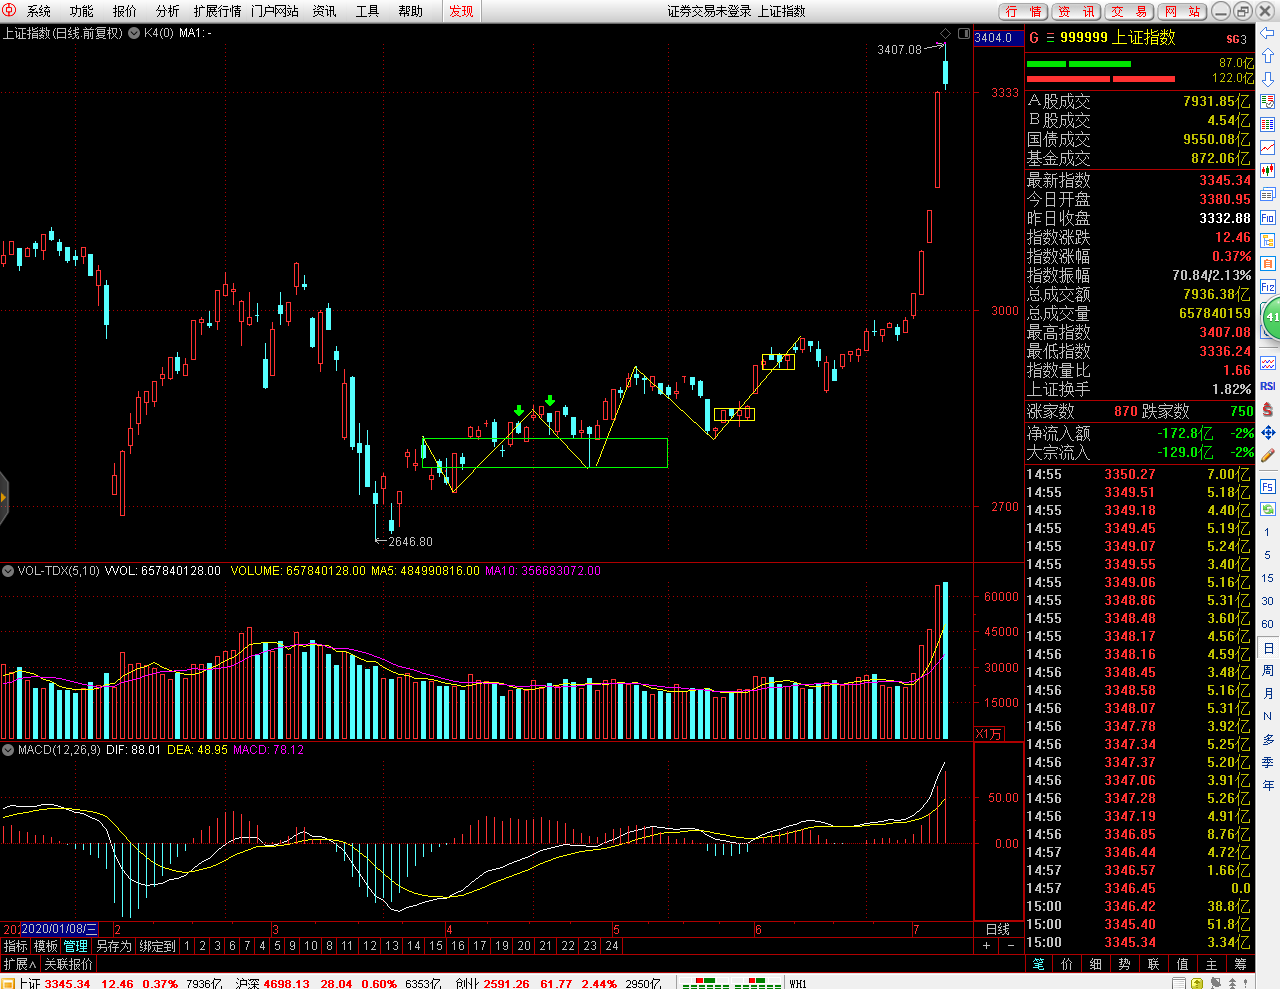Screen dimensions: 1280x989
Task: Select the weekly 周 period
Action: tap(1267, 671)
